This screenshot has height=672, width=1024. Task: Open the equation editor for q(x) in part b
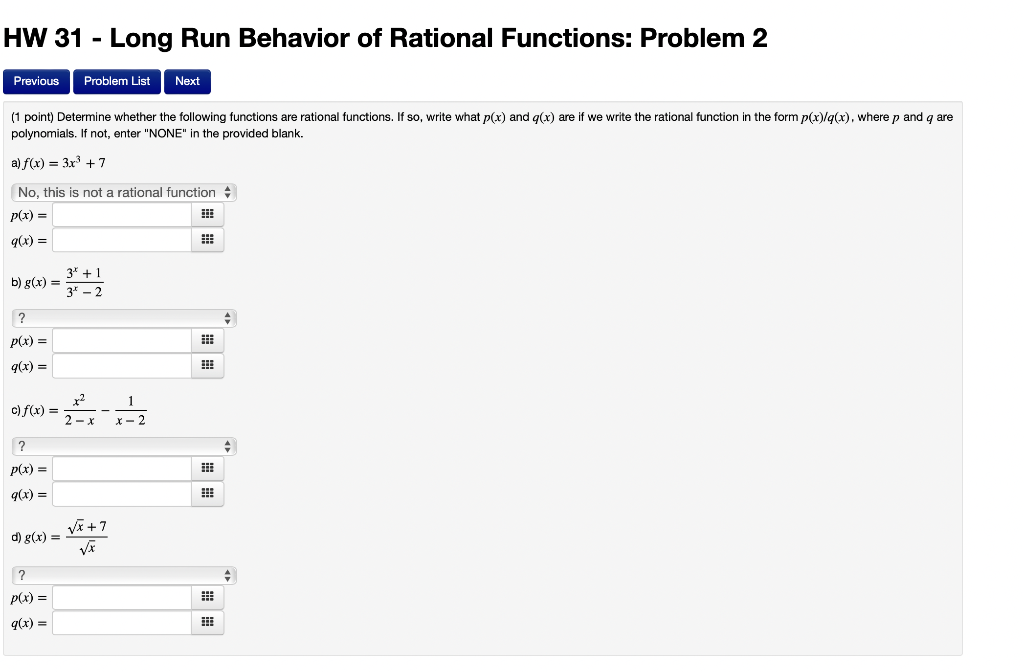207,365
